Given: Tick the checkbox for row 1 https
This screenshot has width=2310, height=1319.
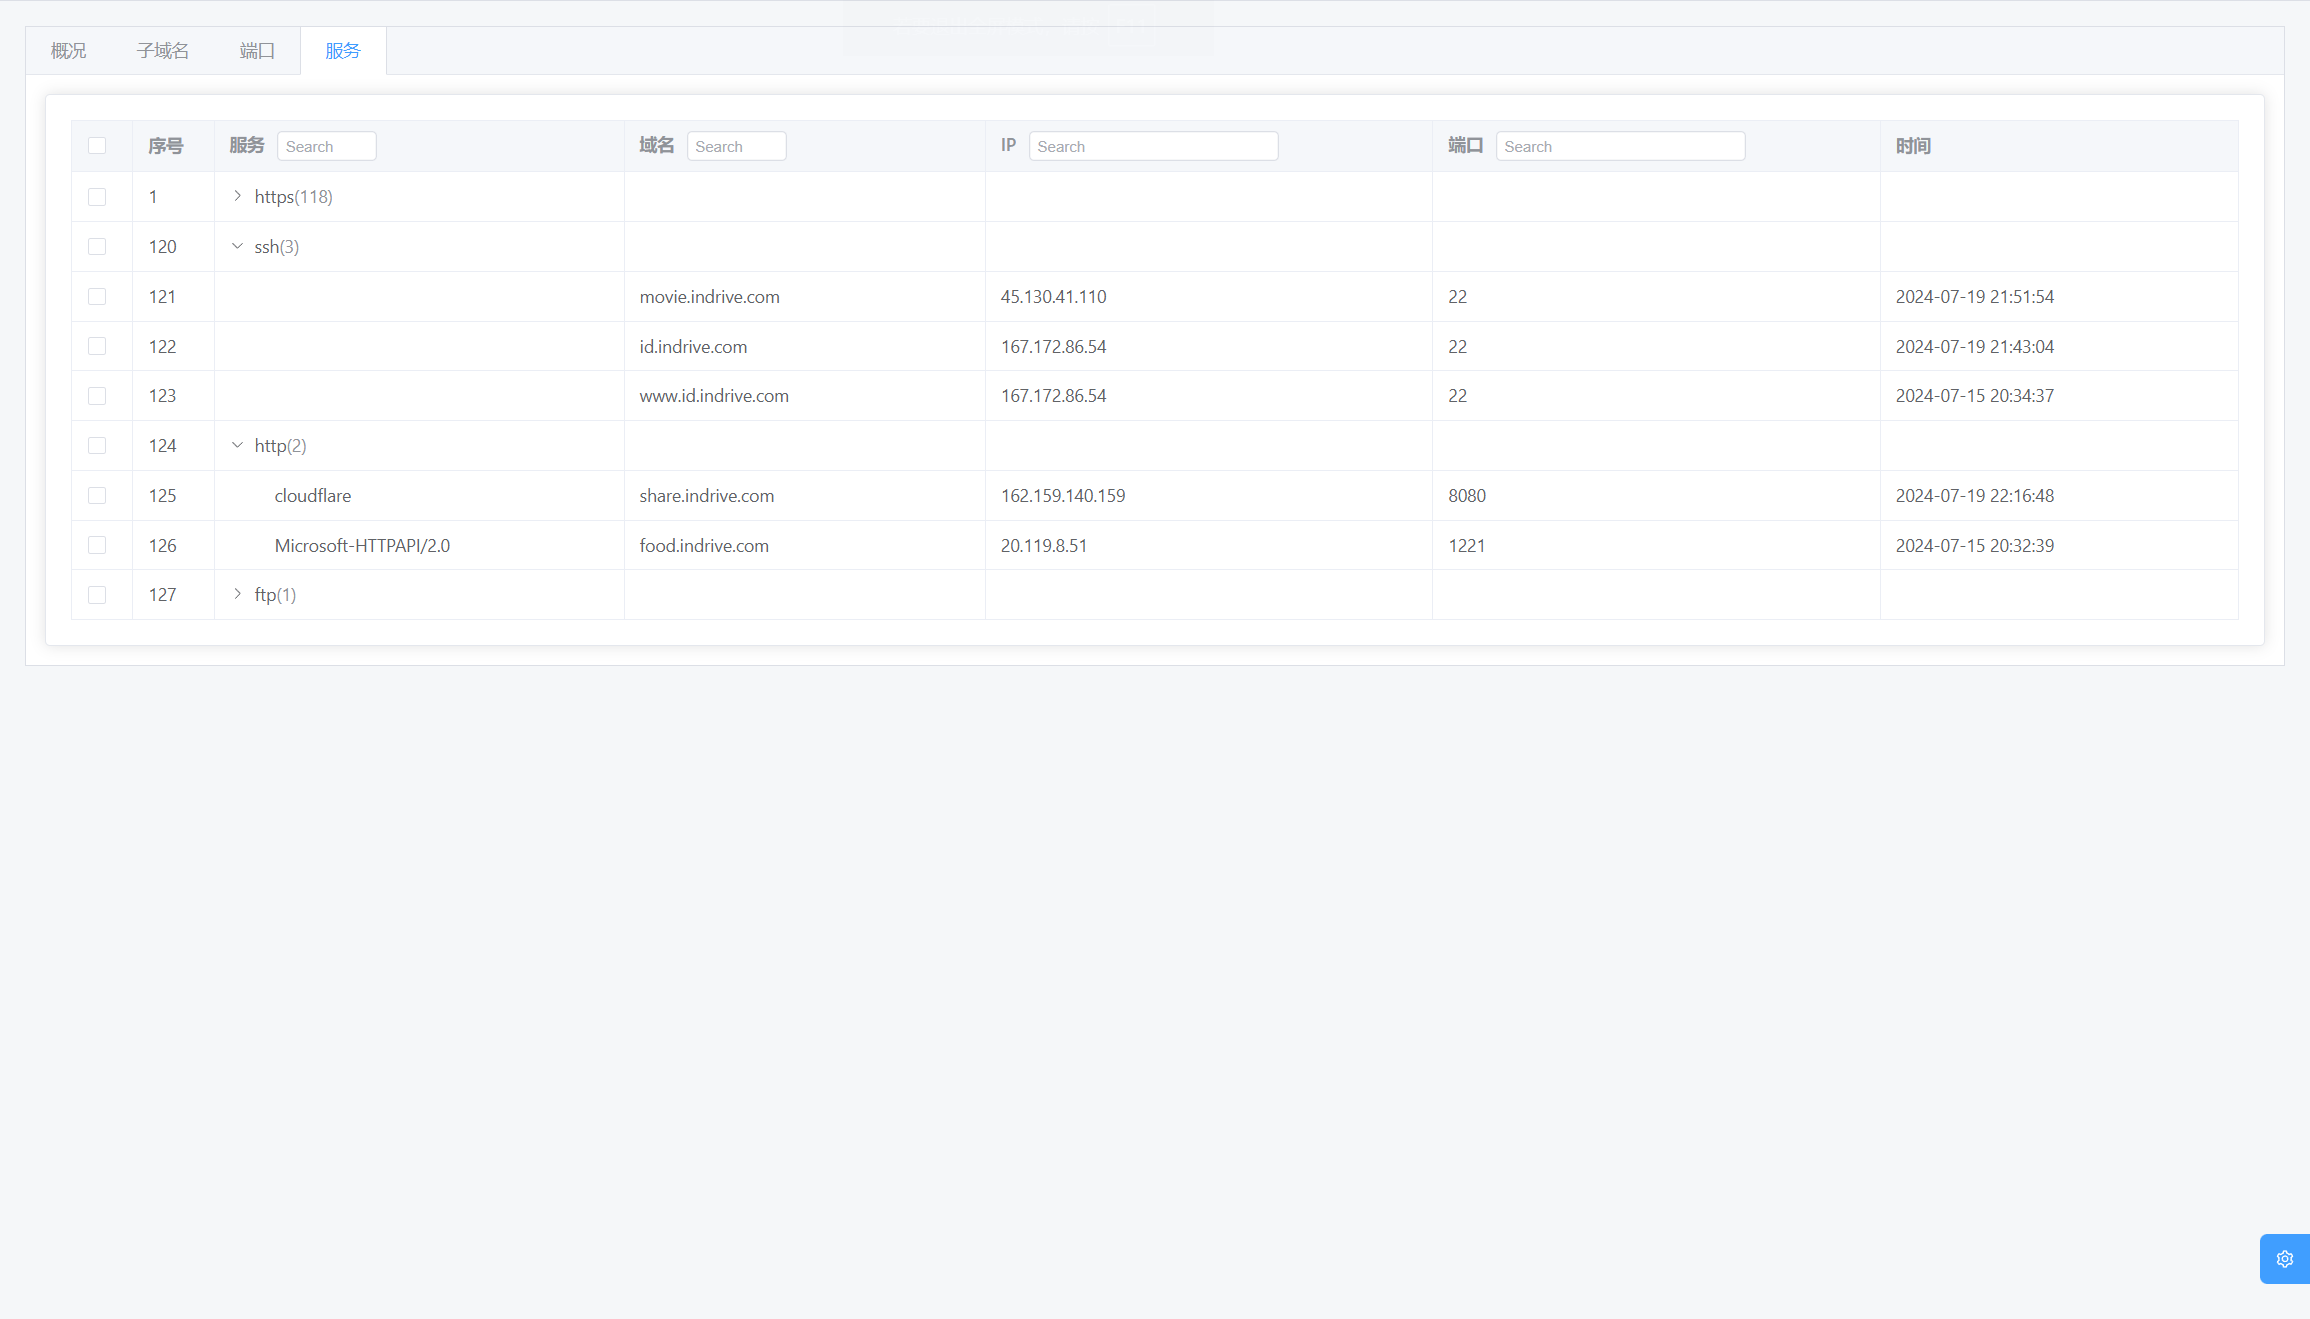Looking at the screenshot, I should (x=97, y=197).
